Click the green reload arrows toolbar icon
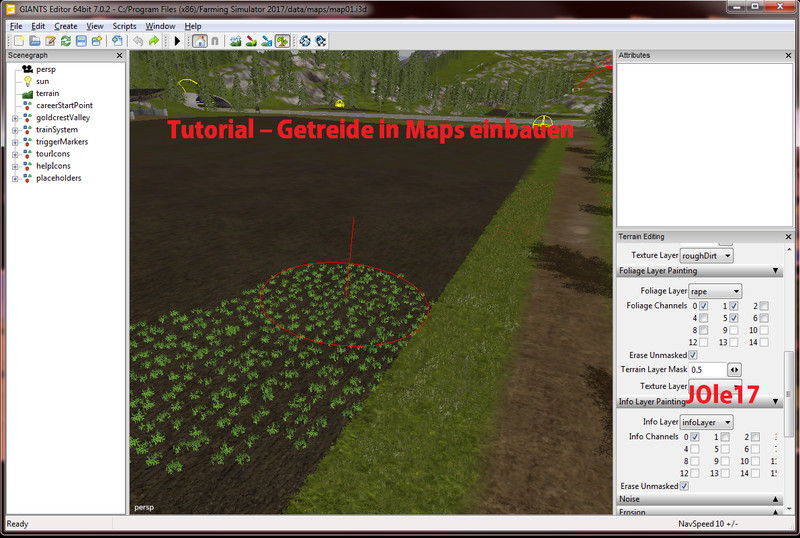 pos(66,41)
